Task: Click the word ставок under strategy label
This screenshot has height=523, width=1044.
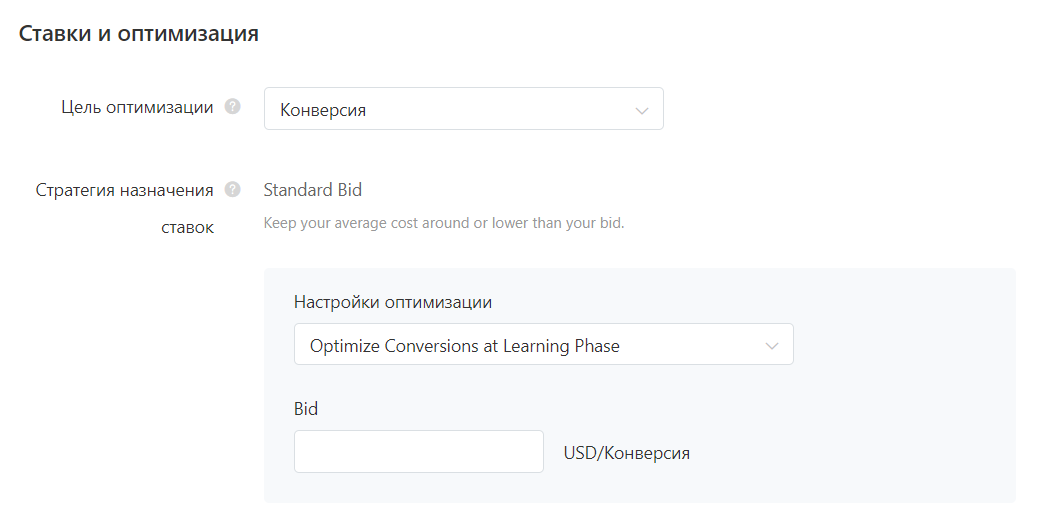Action: (187, 228)
